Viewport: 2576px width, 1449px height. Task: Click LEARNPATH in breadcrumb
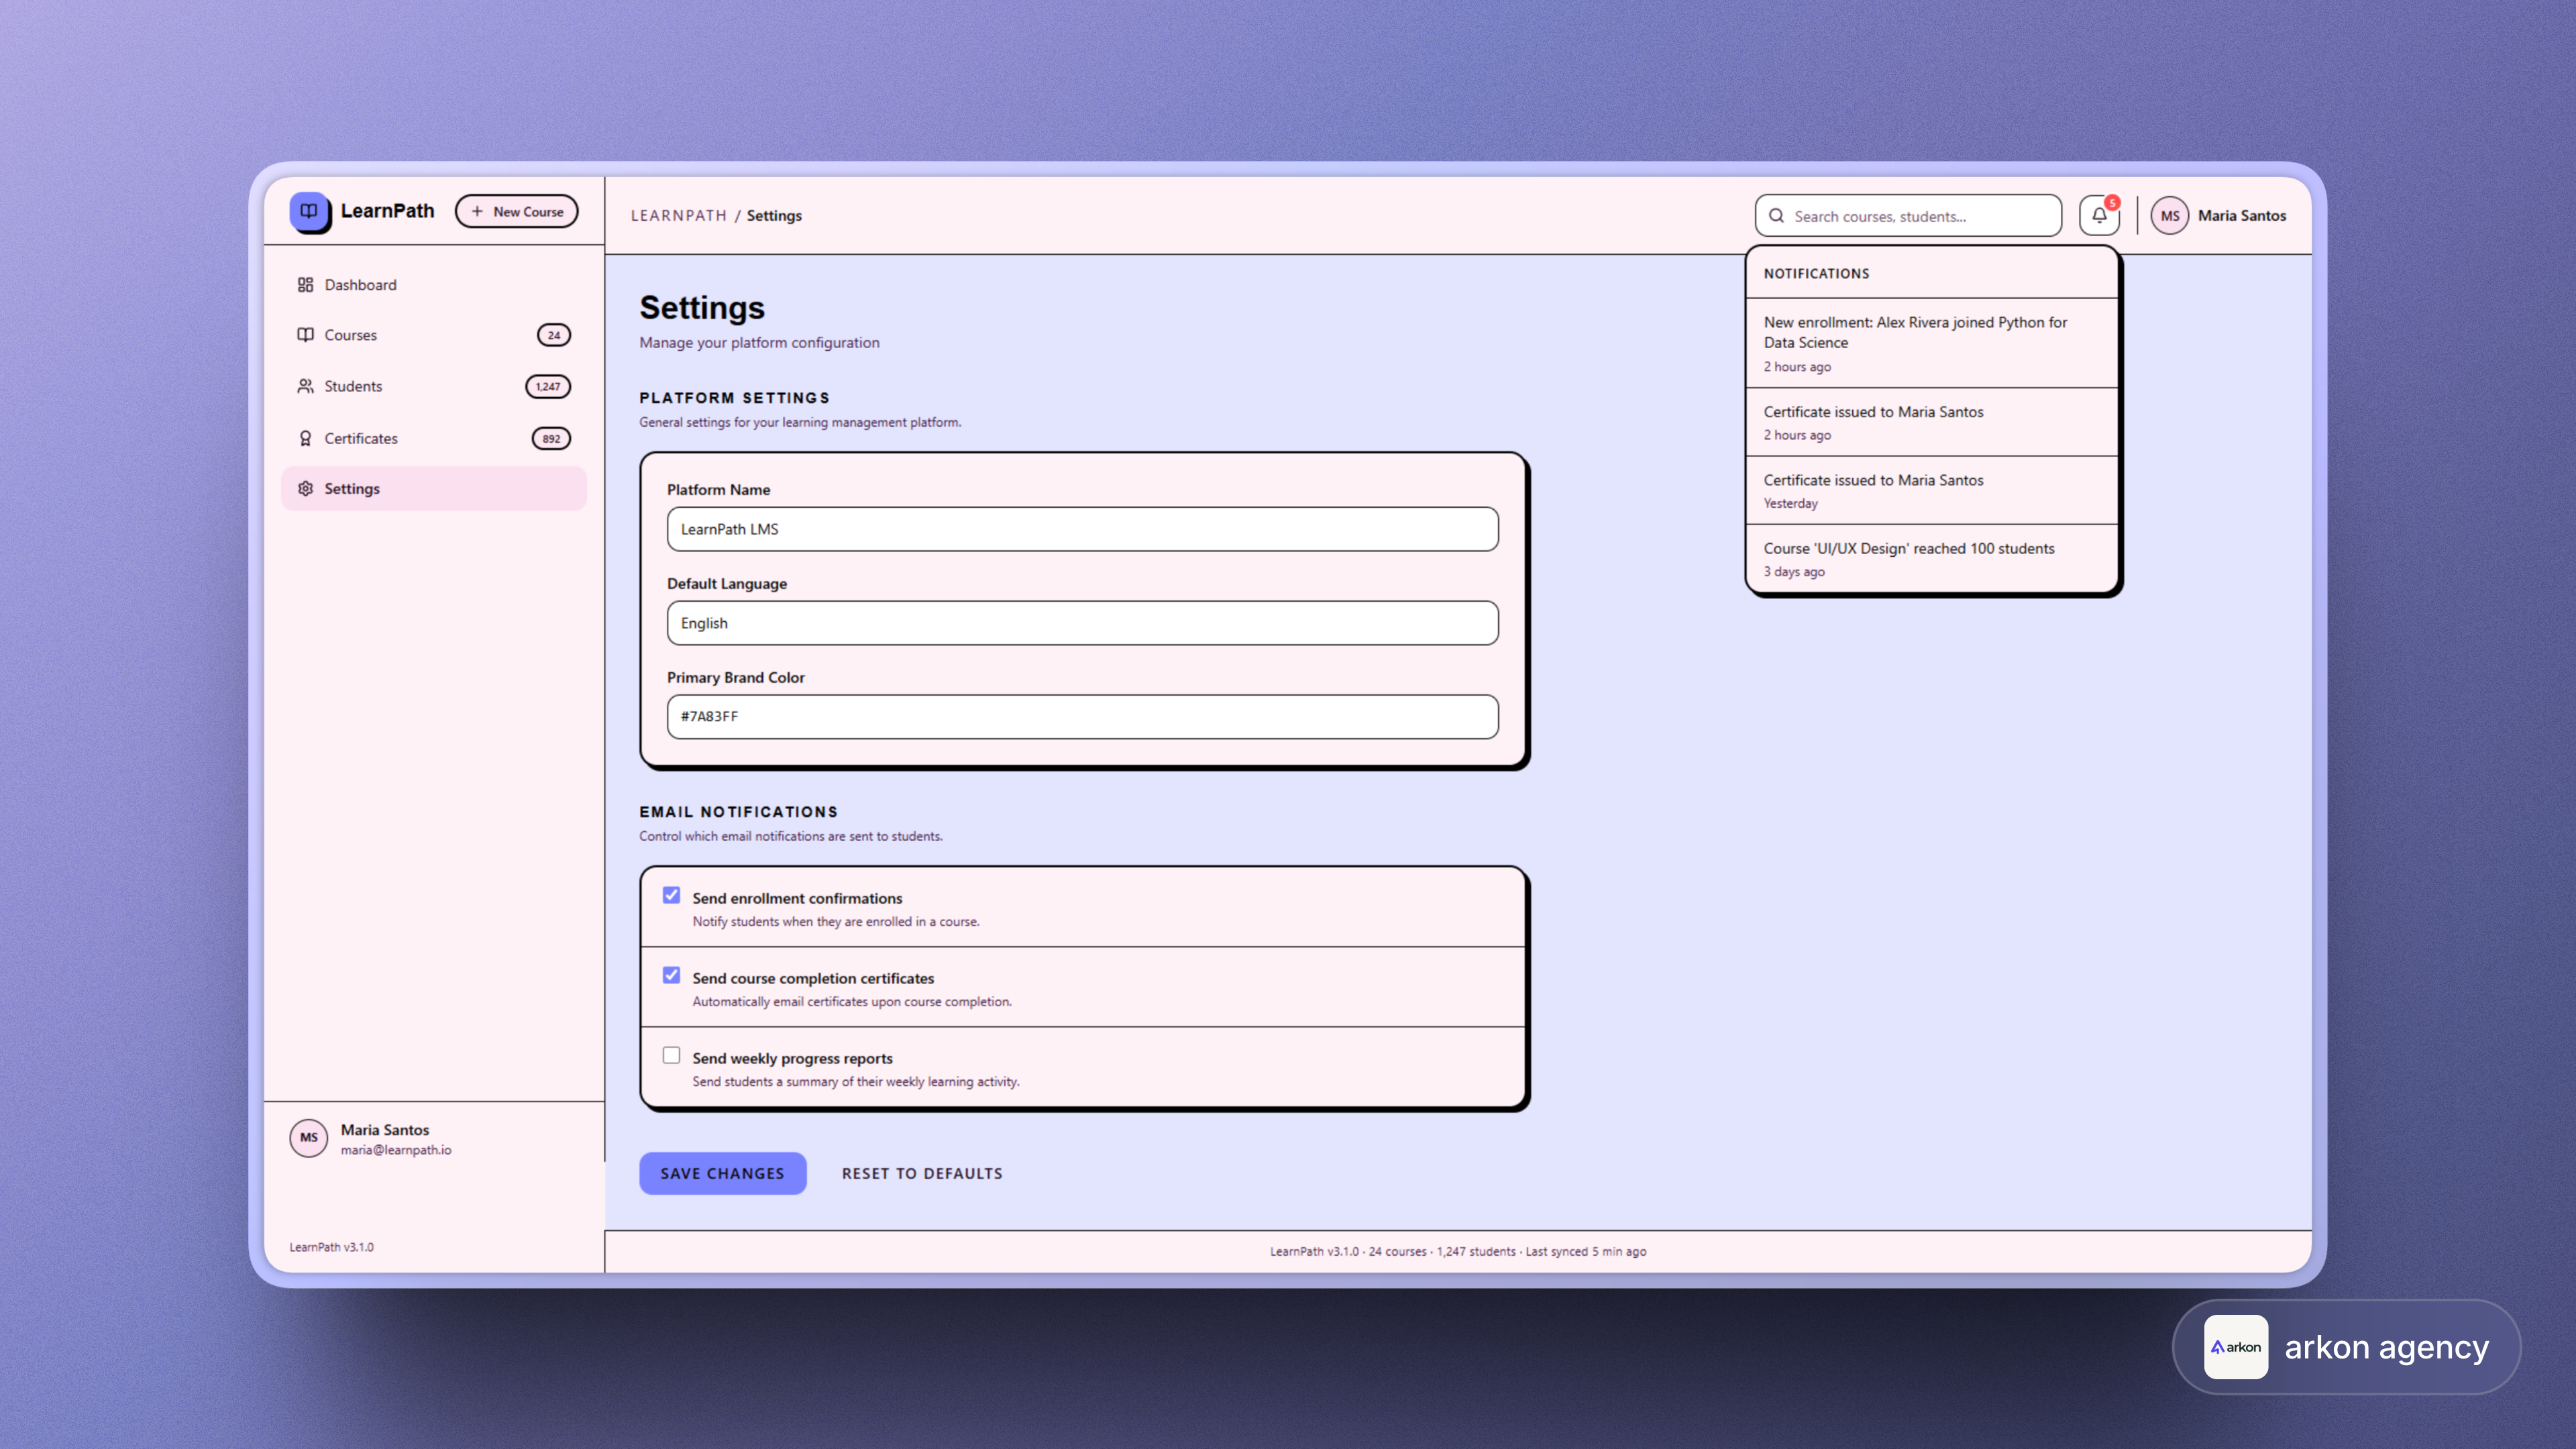click(678, 215)
